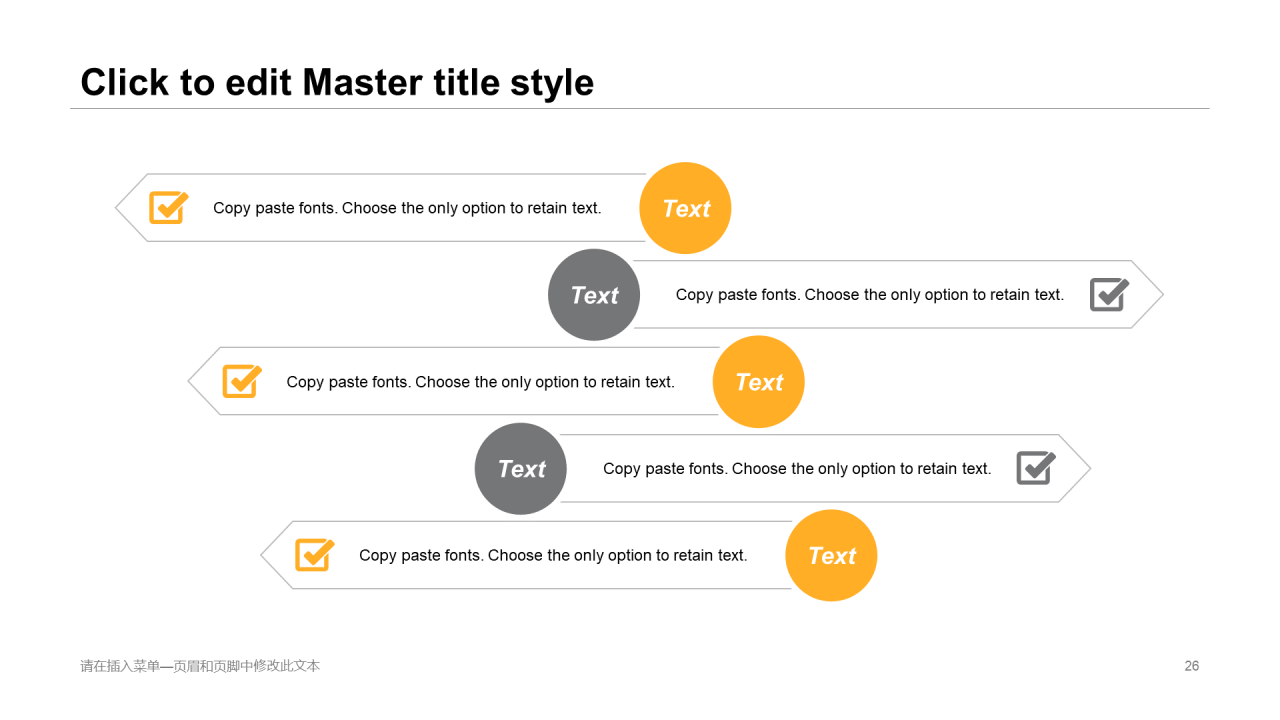Viewport: 1280px width, 720px height.
Task: Select the topmost orange "Text" circle
Action: coord(685,208)
